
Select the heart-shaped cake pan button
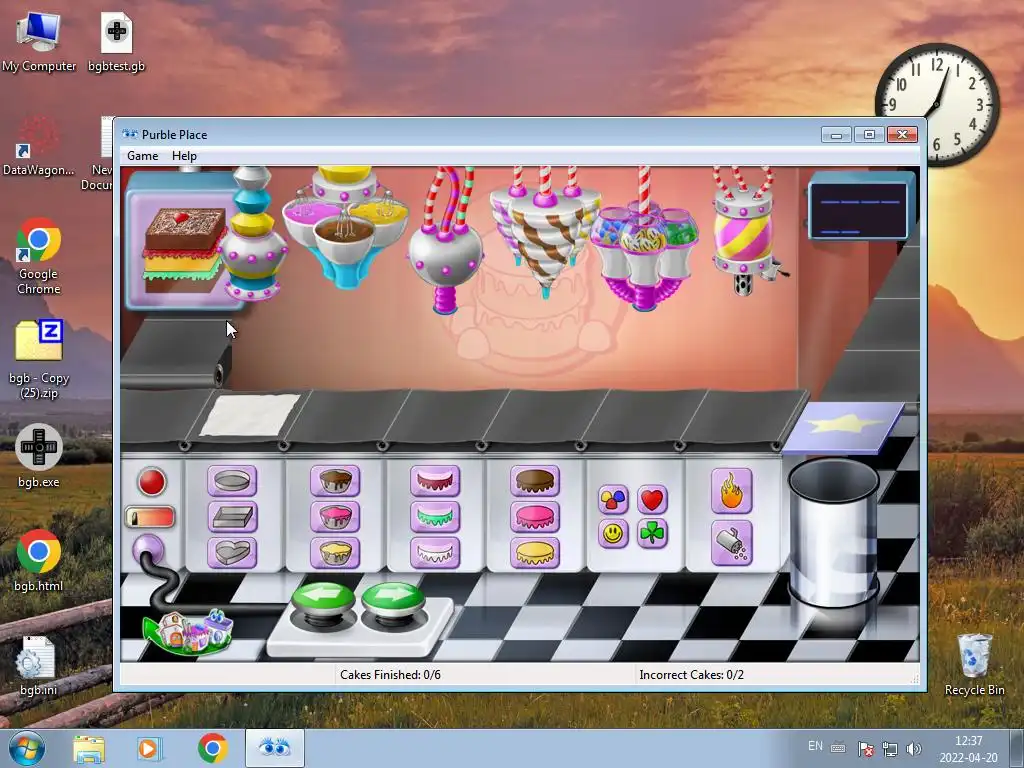click(232, 552)
